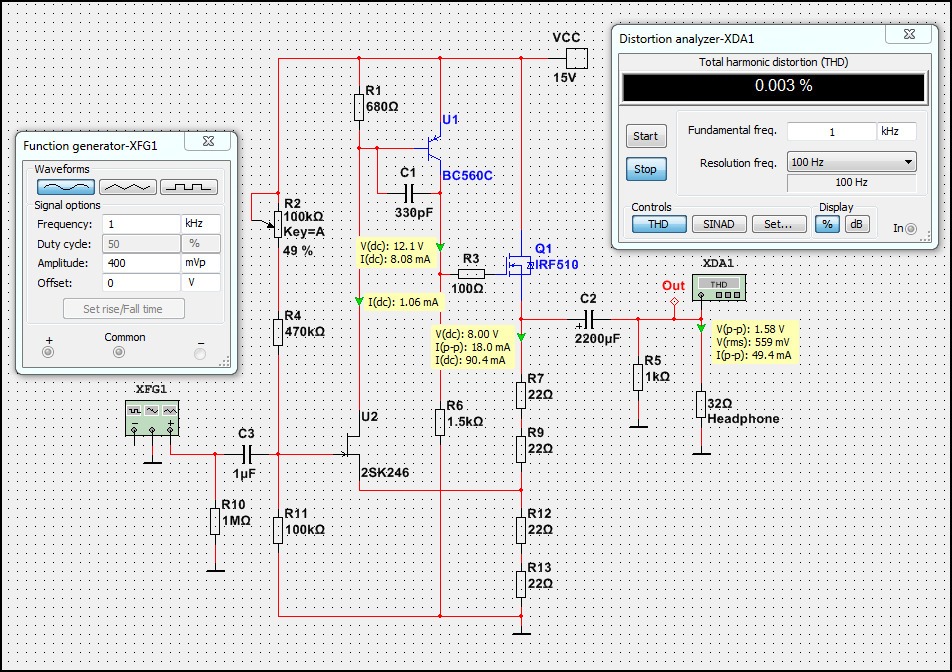Image resolution: width=952 pixels, height=672 pixels.
Task: Select resistor R5 1kΩ symbol
Action: 638,377
